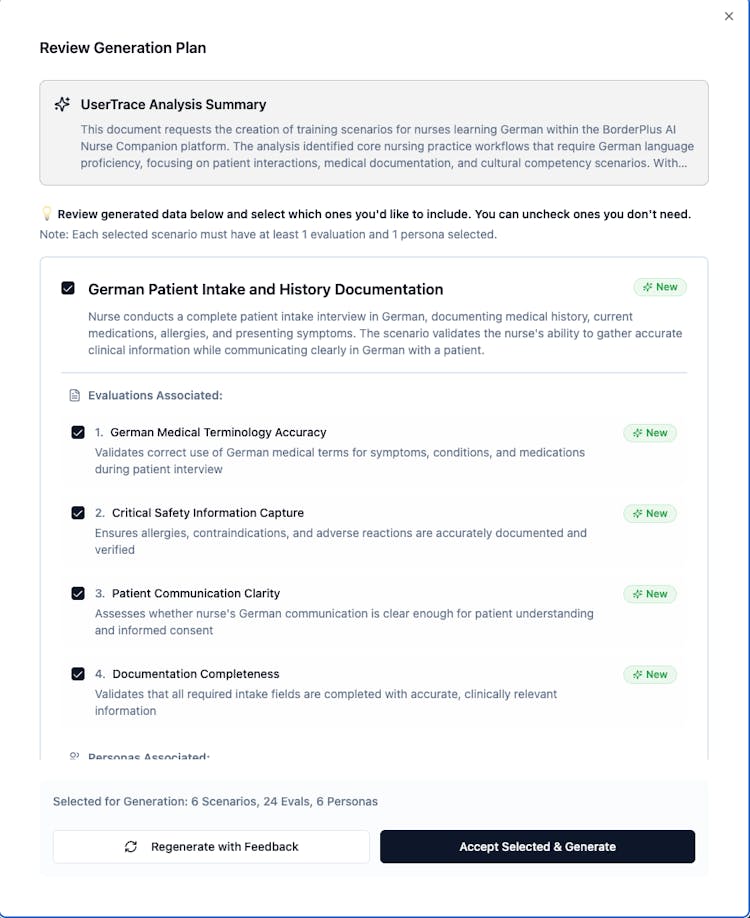This screenshot has height=918, width=750.
Task: Deselect Patient Communication Clarity evaluation
Action: (78, 593)
